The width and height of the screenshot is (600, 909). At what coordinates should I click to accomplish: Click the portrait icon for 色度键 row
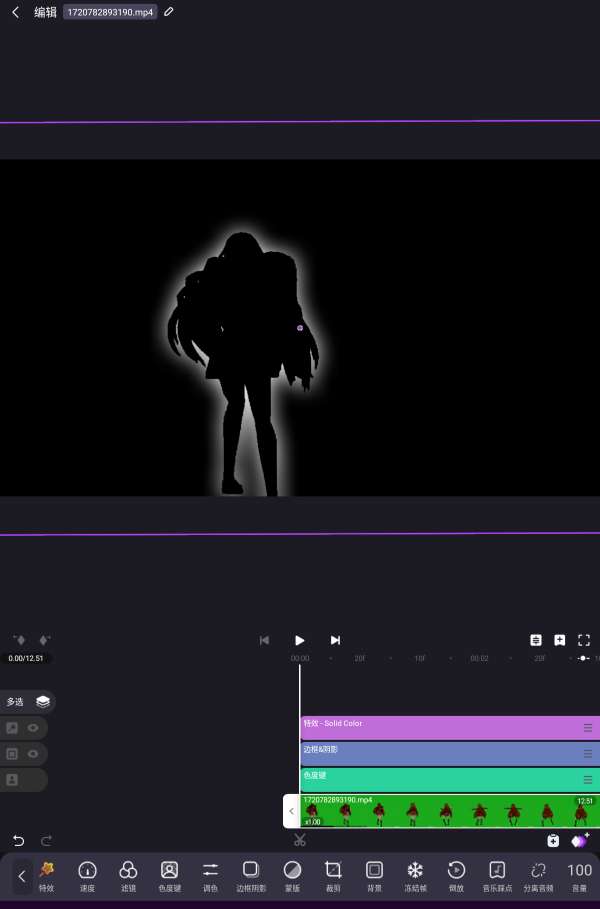point(12,780)
